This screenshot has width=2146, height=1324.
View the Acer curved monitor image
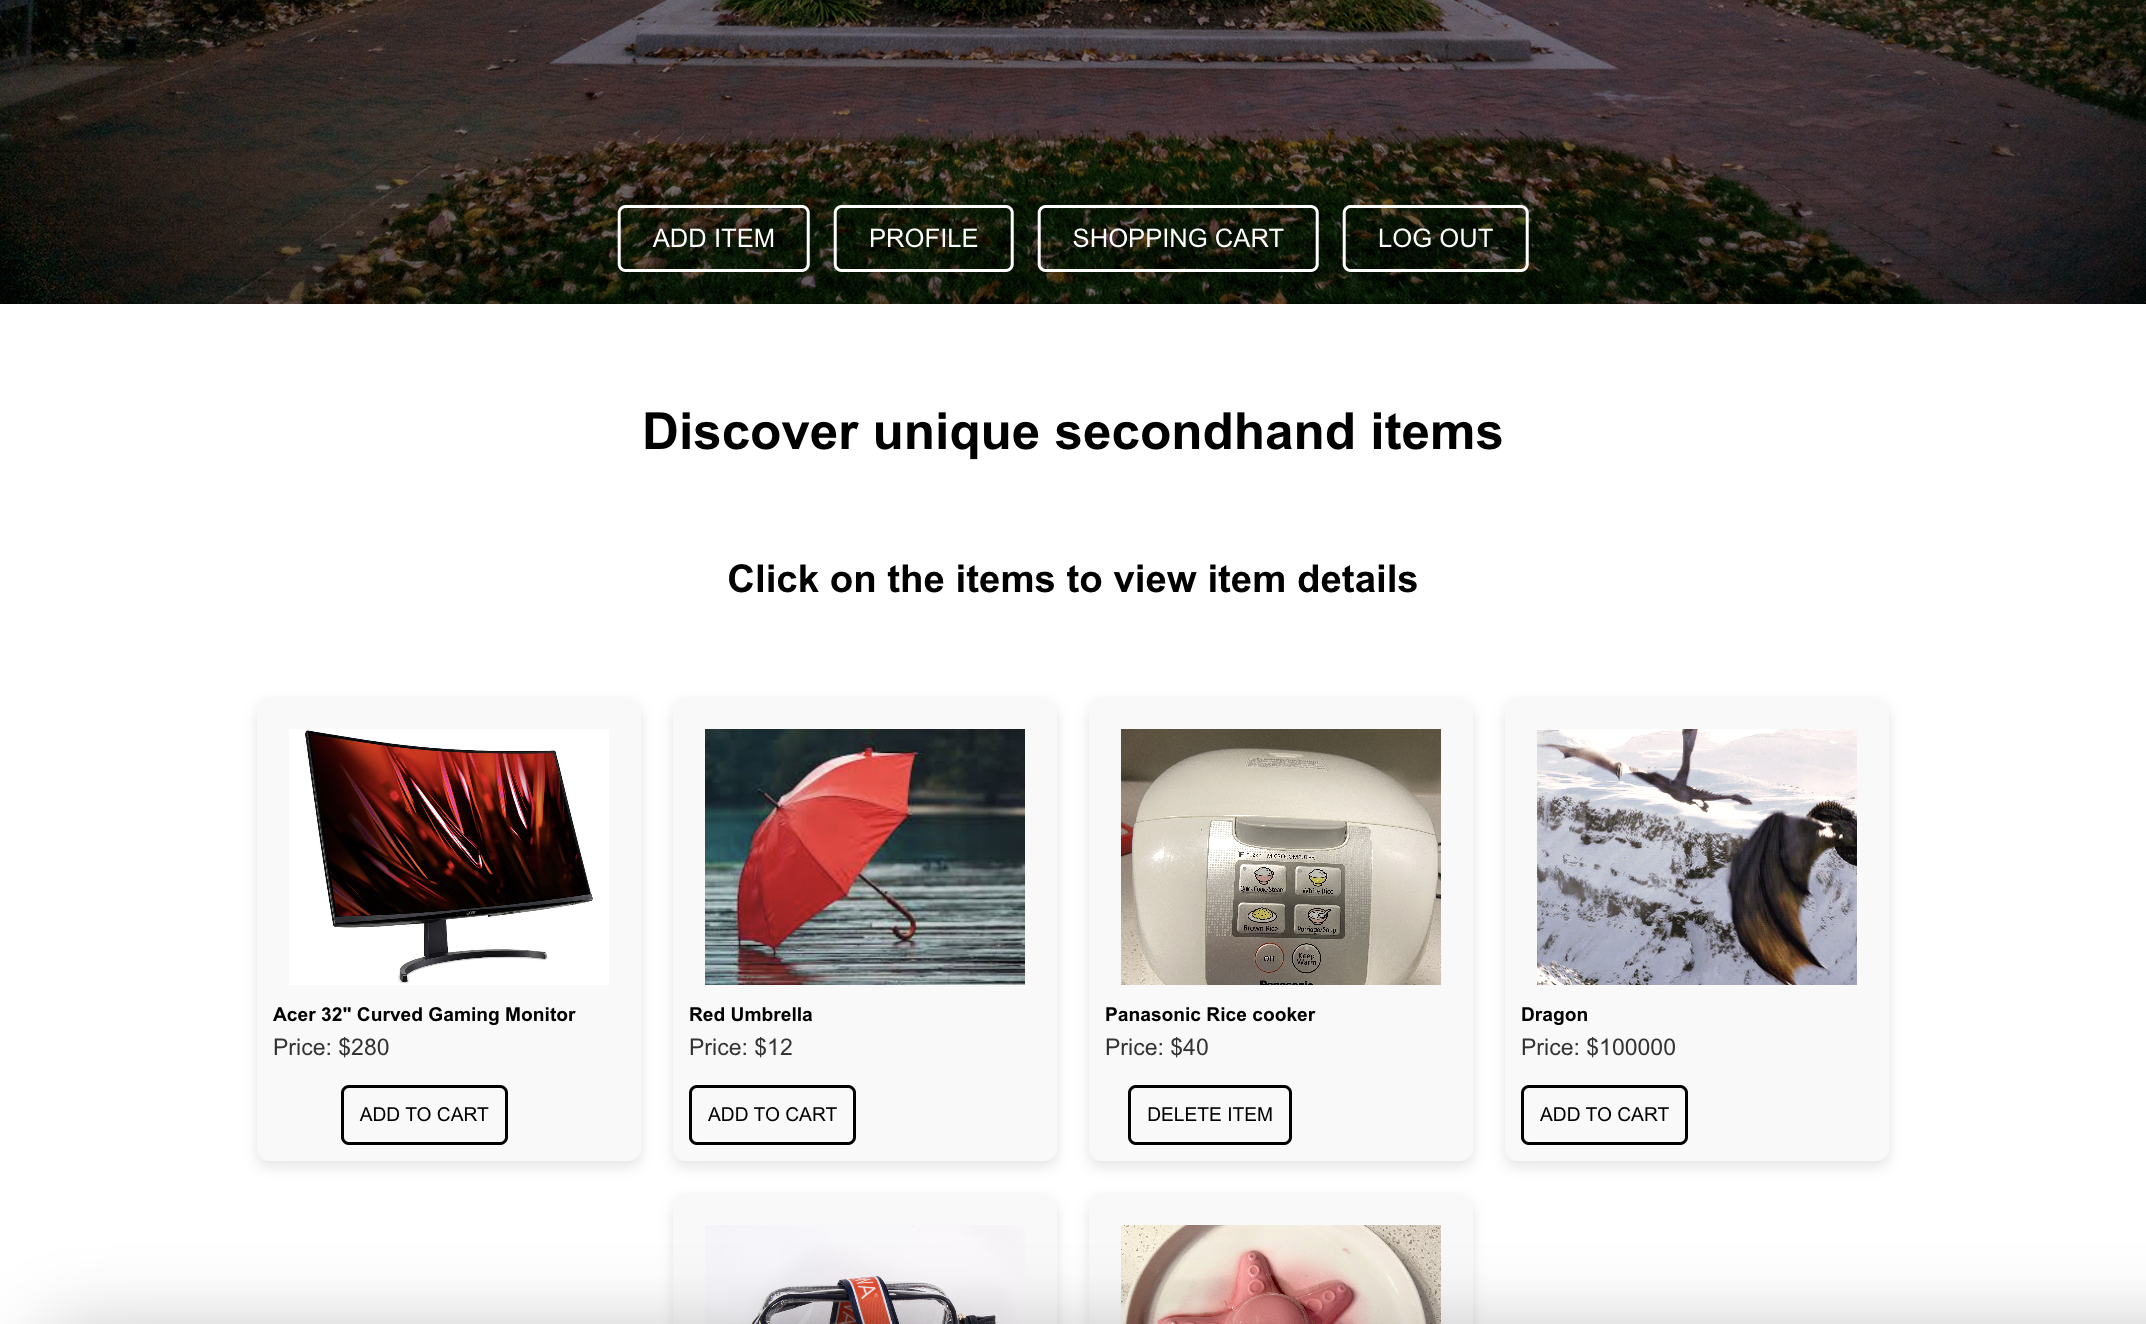pyautogui.click(x=449, y=856)
